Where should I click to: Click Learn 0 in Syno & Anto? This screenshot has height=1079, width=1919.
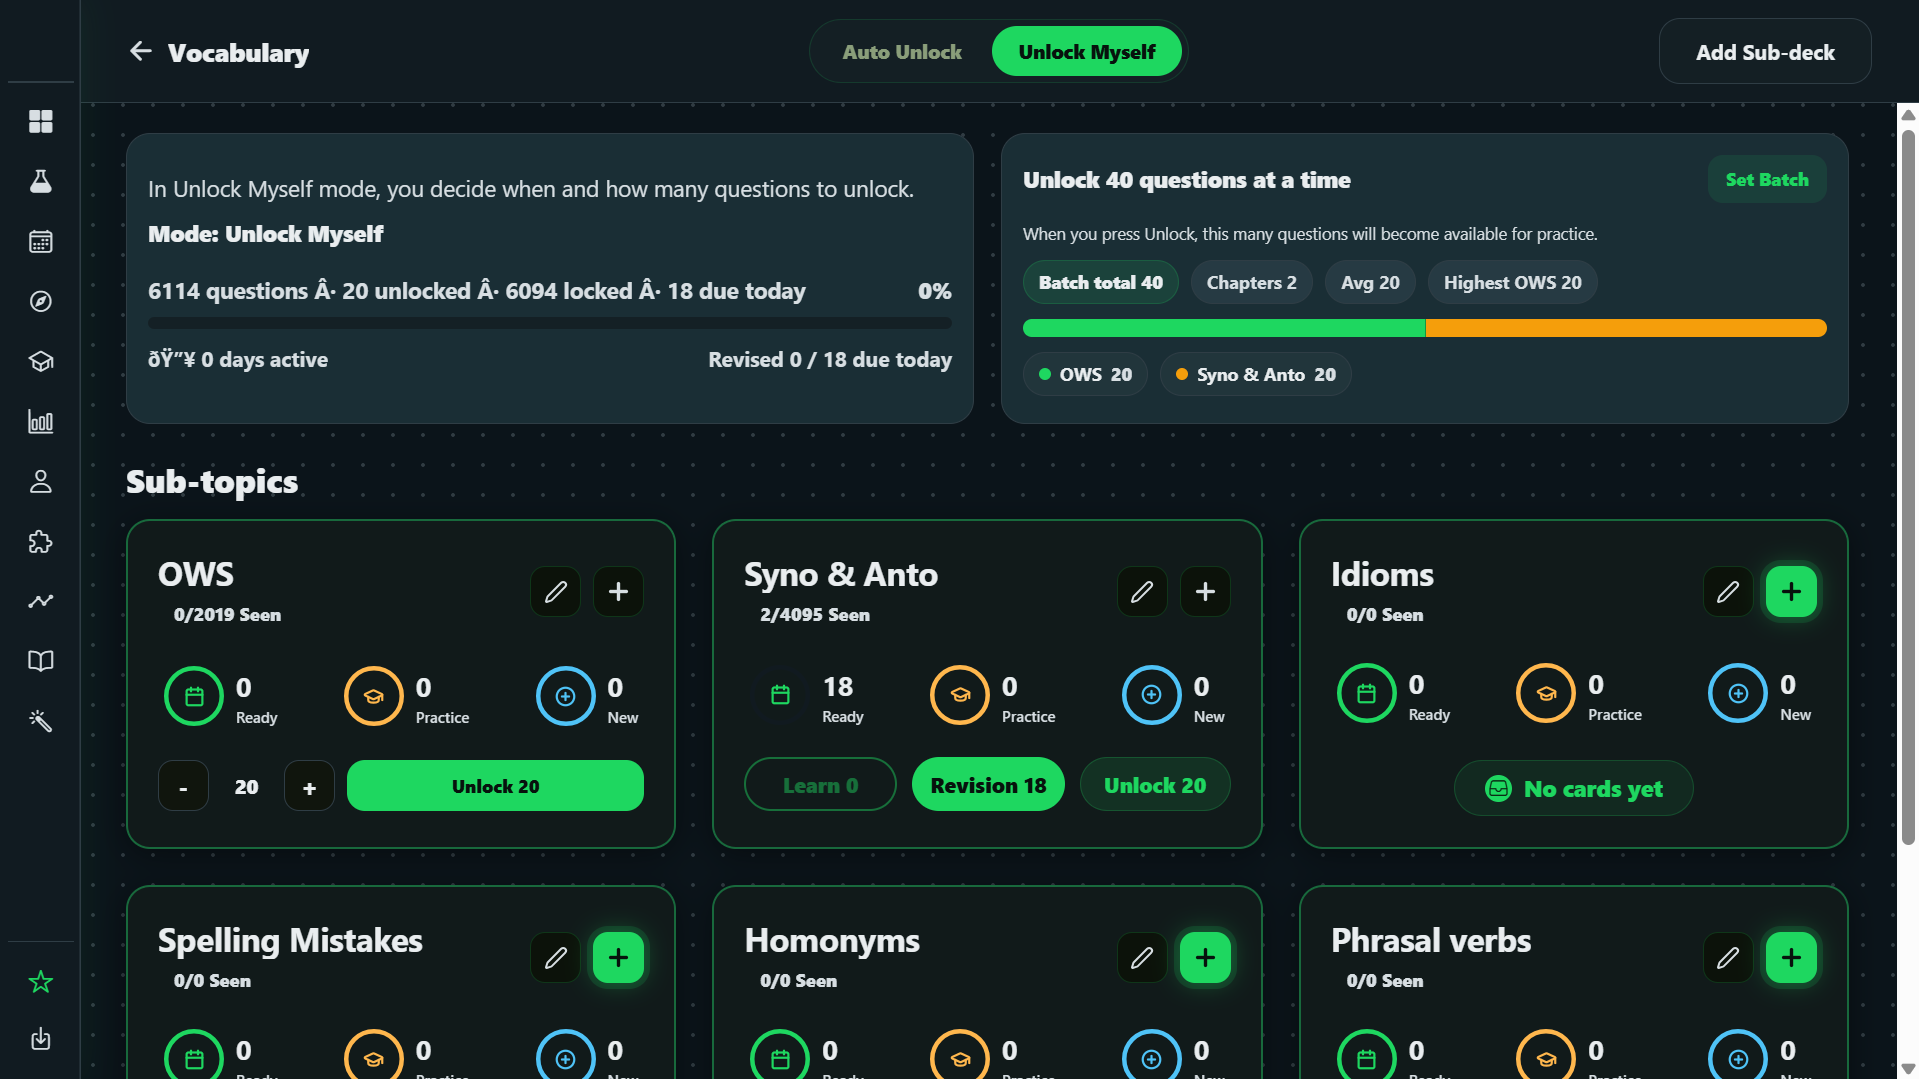pos(820,785)
